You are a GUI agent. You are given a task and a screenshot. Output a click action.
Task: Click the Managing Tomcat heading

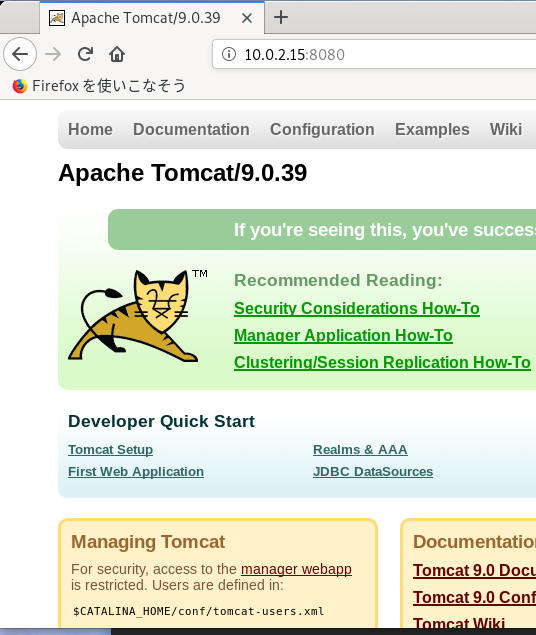click(148, 542)
